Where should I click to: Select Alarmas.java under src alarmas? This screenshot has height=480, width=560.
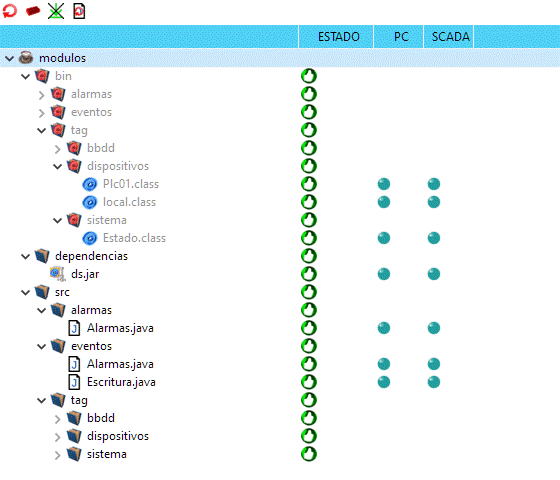coord(120,328)
